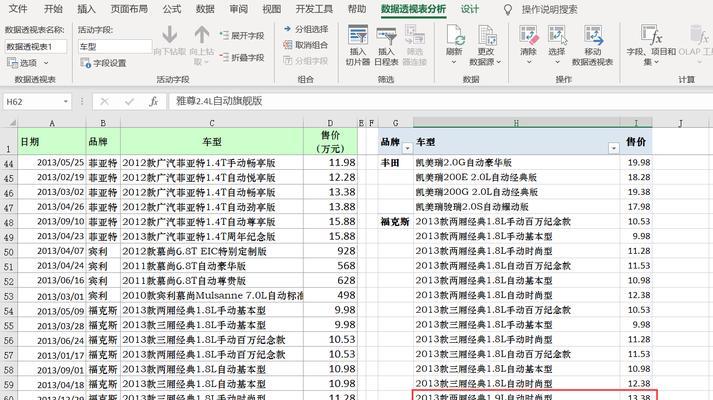Switch to the 设计 Design tab
713x400 pixels.
(x=469, y=9)
